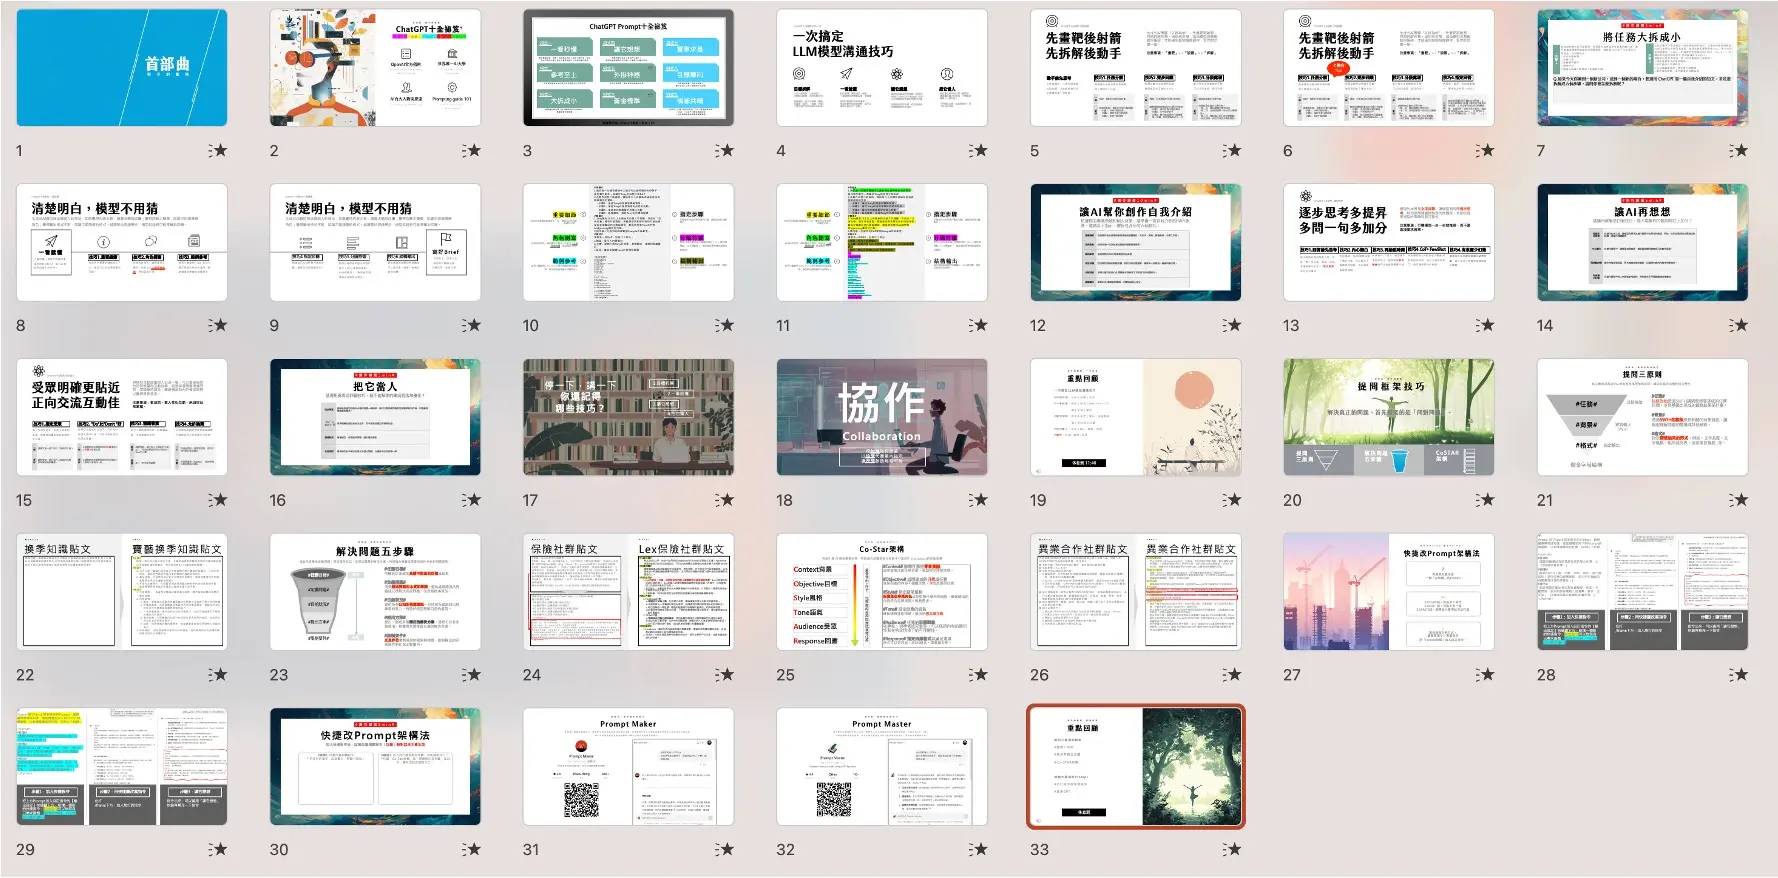Select the 協作 Collaboration slide

point(882,417)
